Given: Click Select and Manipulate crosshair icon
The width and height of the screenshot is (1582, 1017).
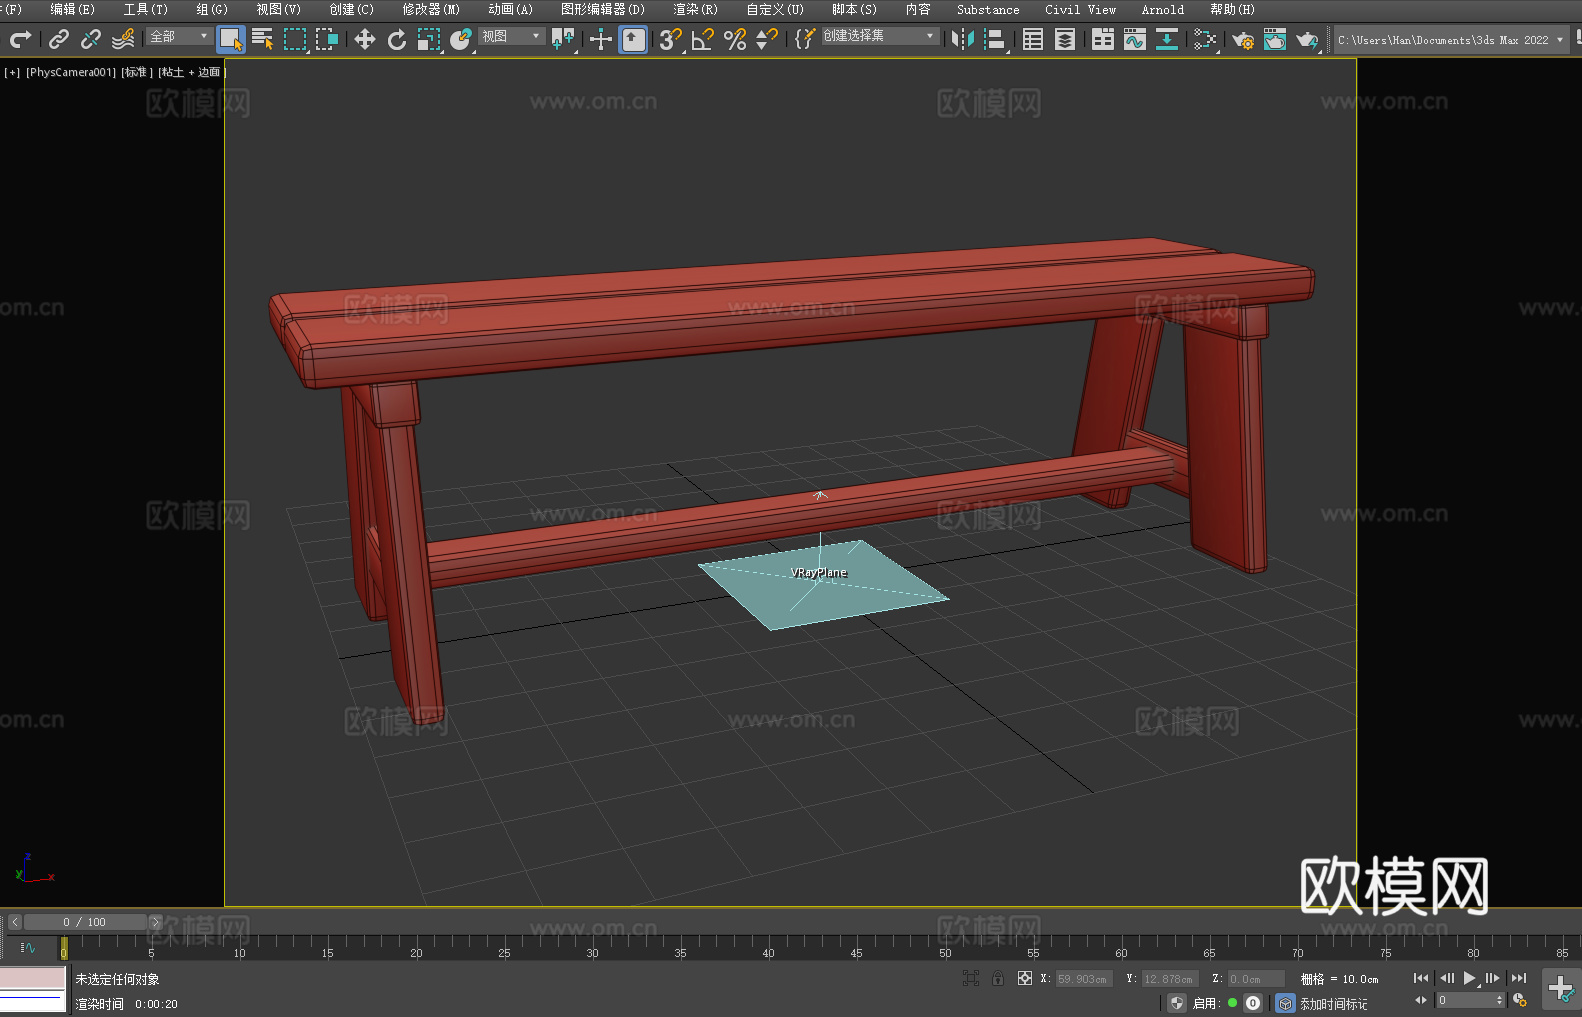Looking at the screenshot, I should 601,39.
